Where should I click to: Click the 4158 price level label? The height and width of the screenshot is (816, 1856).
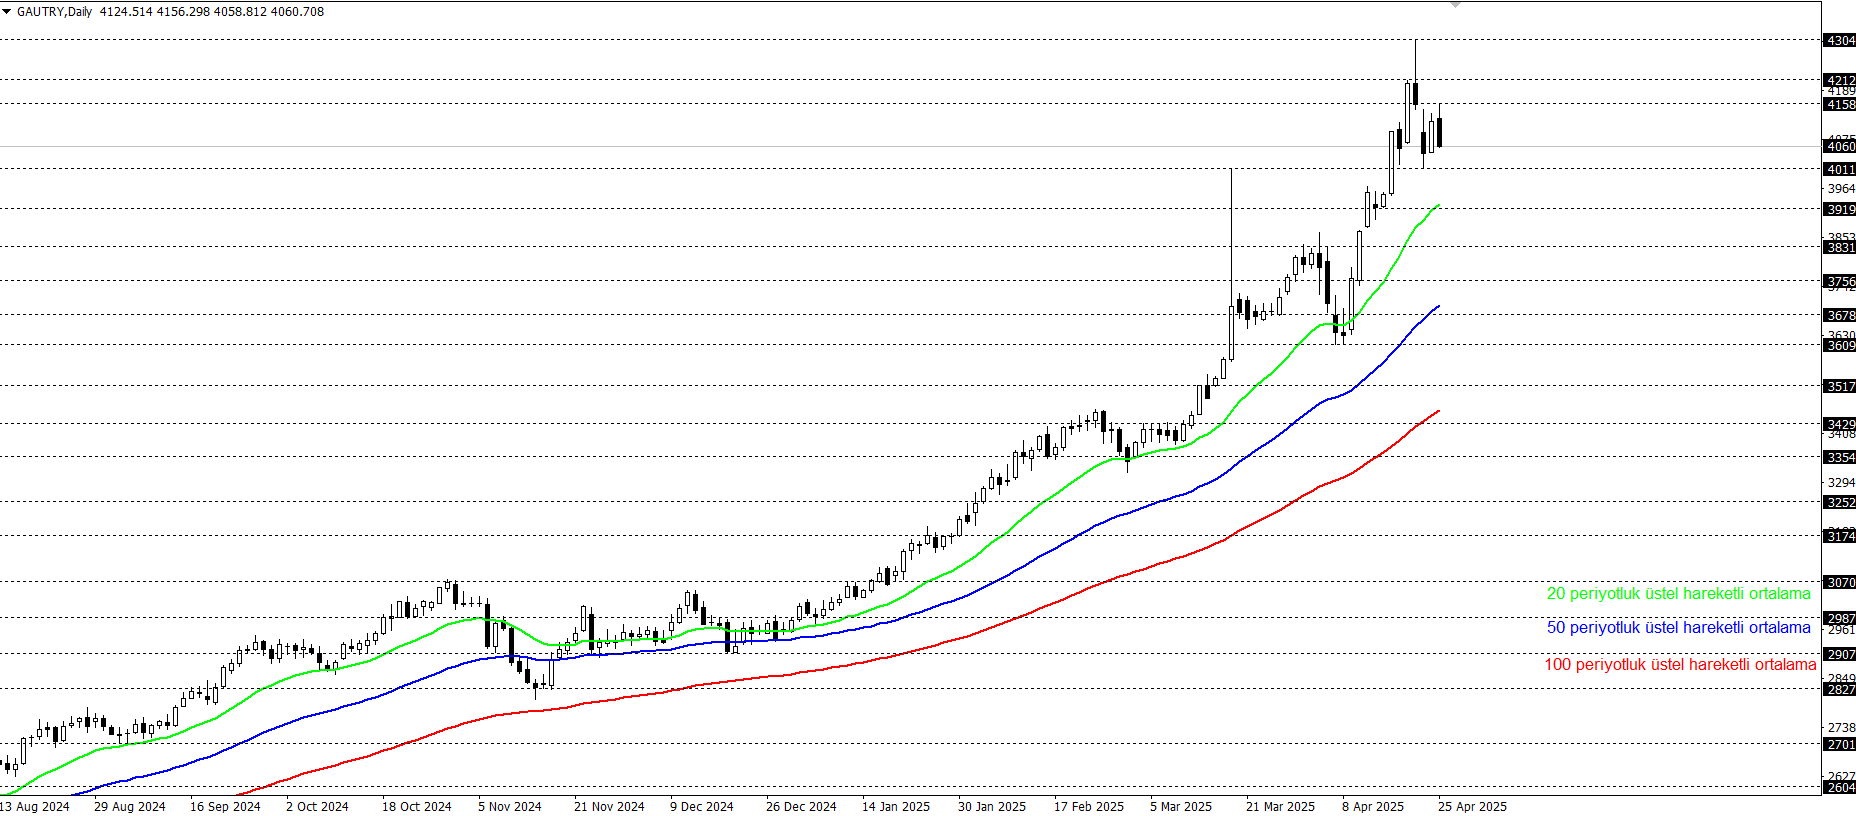[1840, 104]
